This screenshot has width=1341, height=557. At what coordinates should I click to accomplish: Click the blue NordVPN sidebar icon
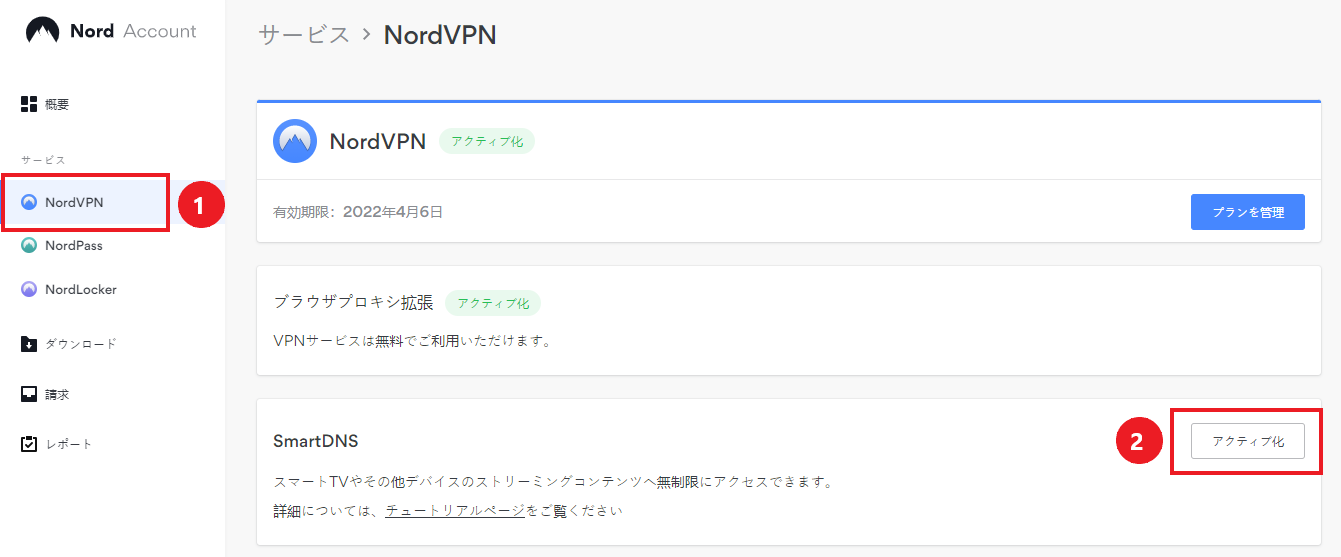[29, 203]
